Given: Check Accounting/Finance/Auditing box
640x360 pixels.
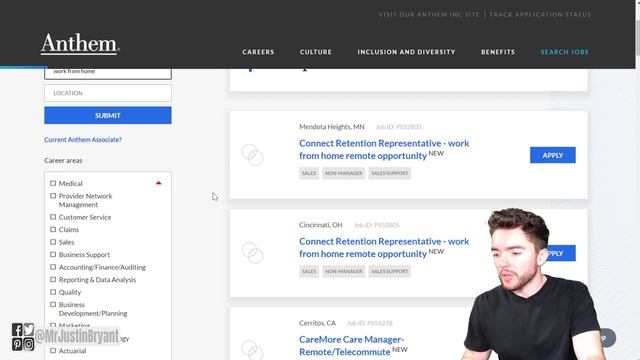Looking at the screenshot, I should 53,267.
